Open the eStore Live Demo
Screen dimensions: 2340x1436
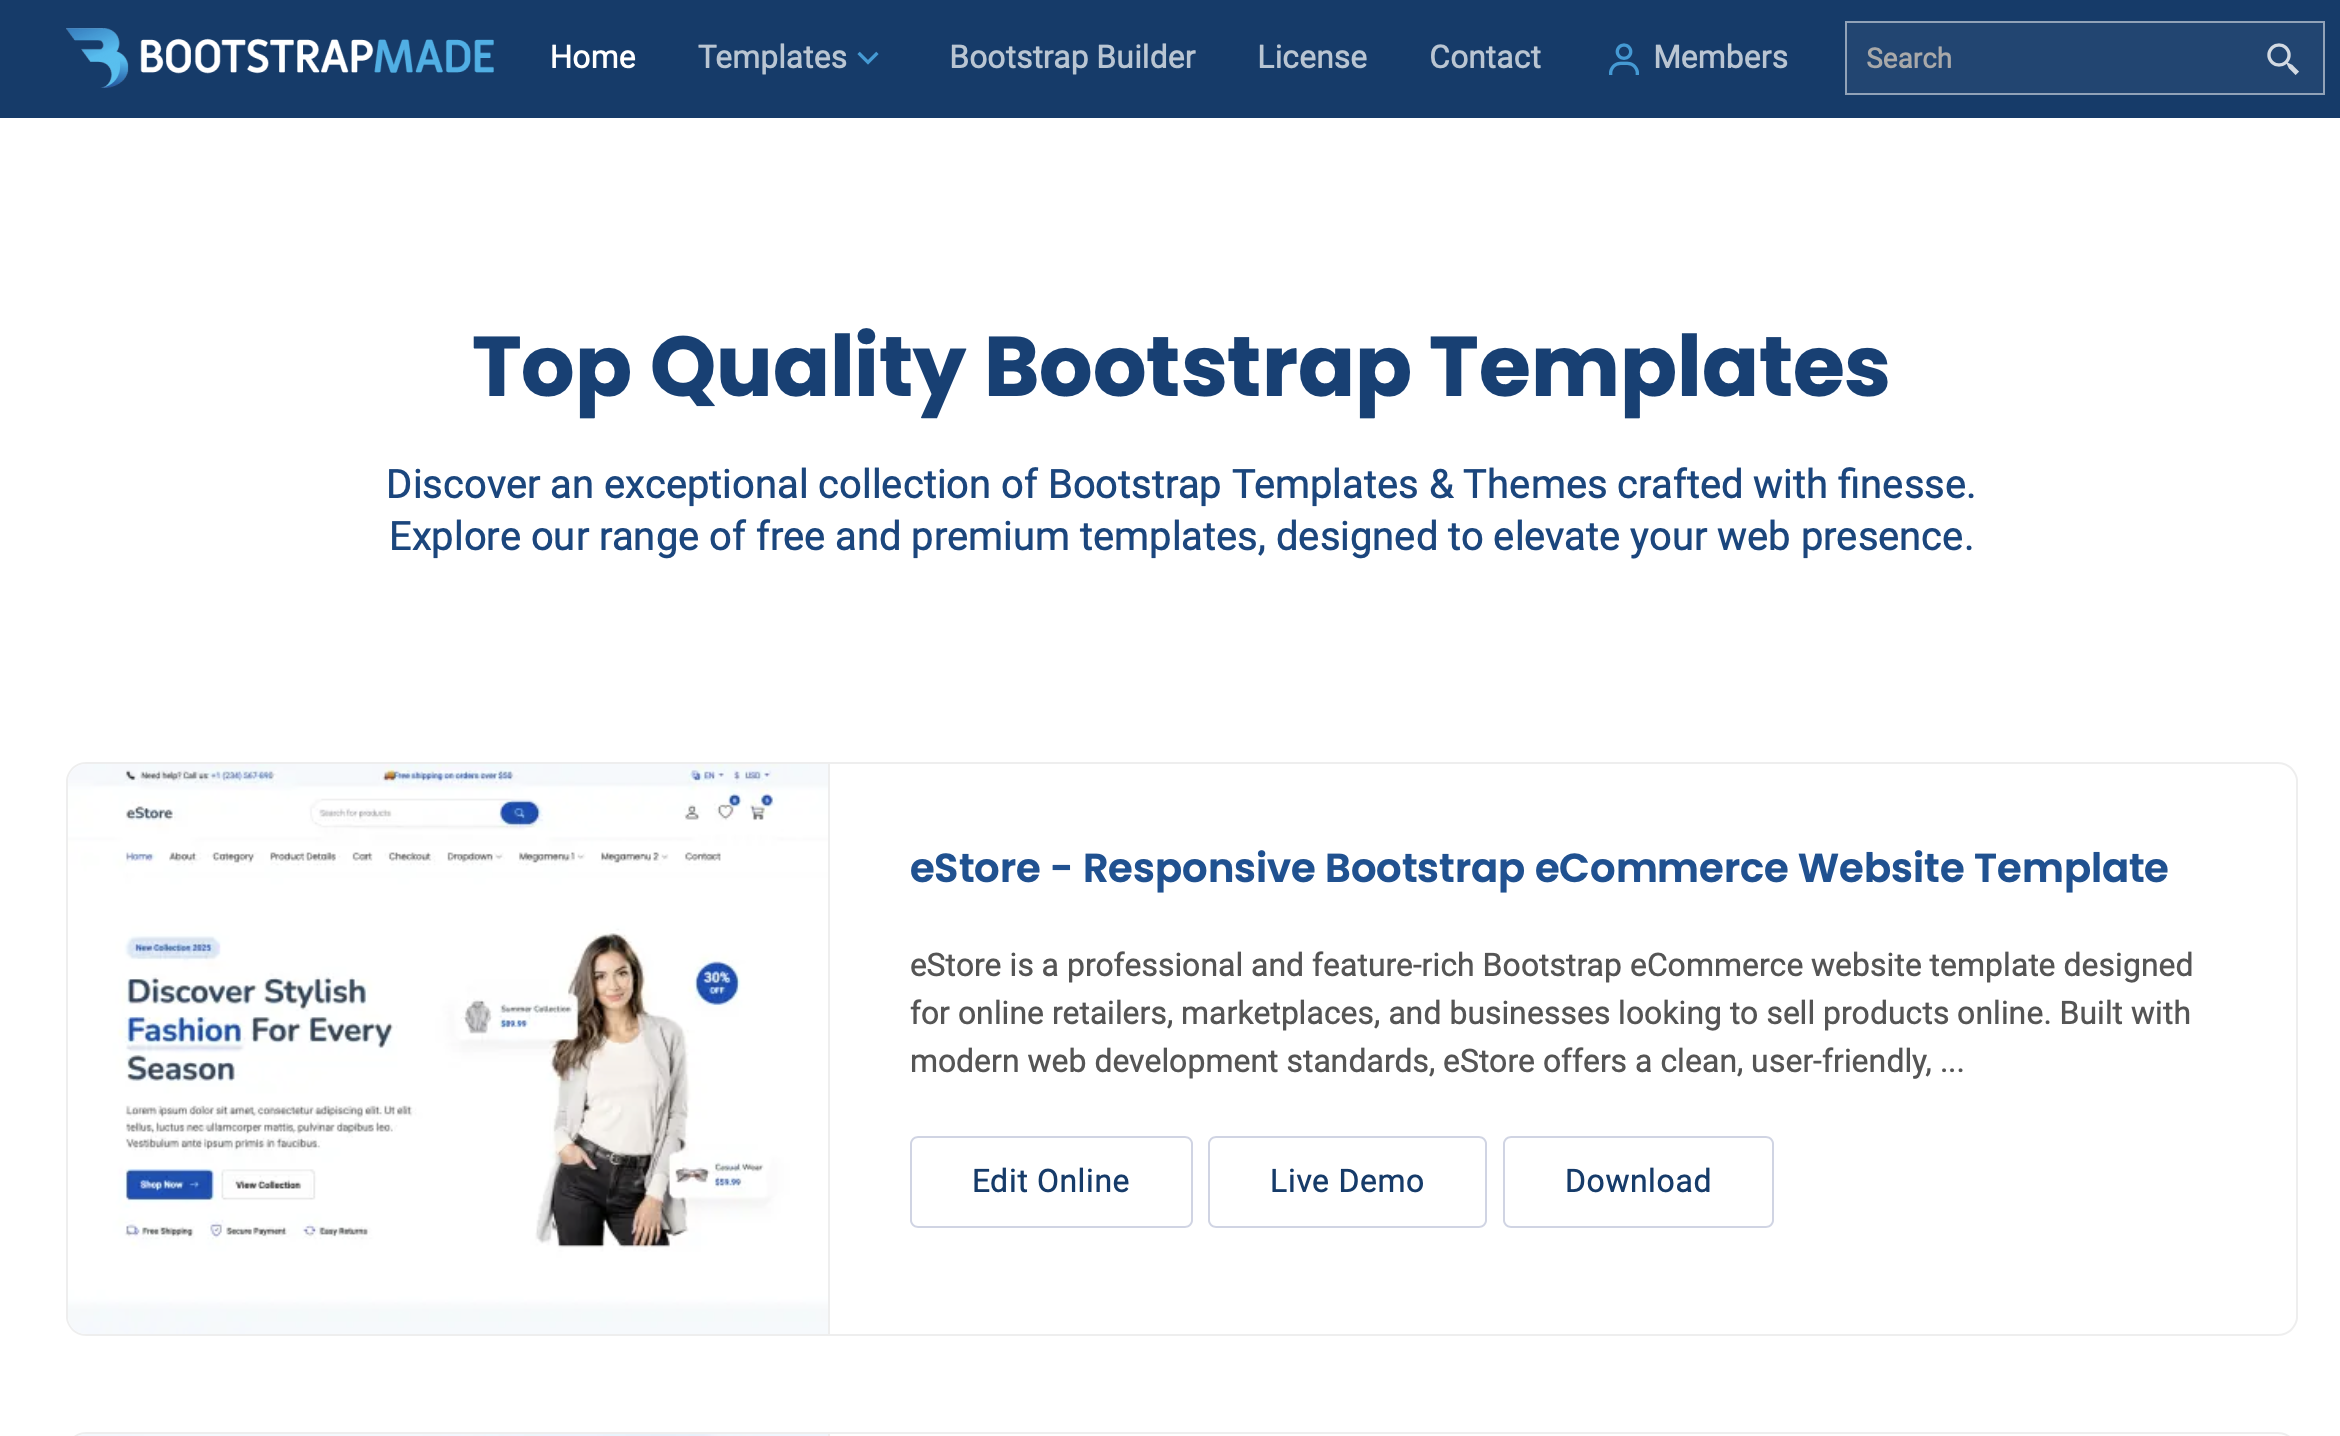pyautogui.click(x=1347, y=1181)
